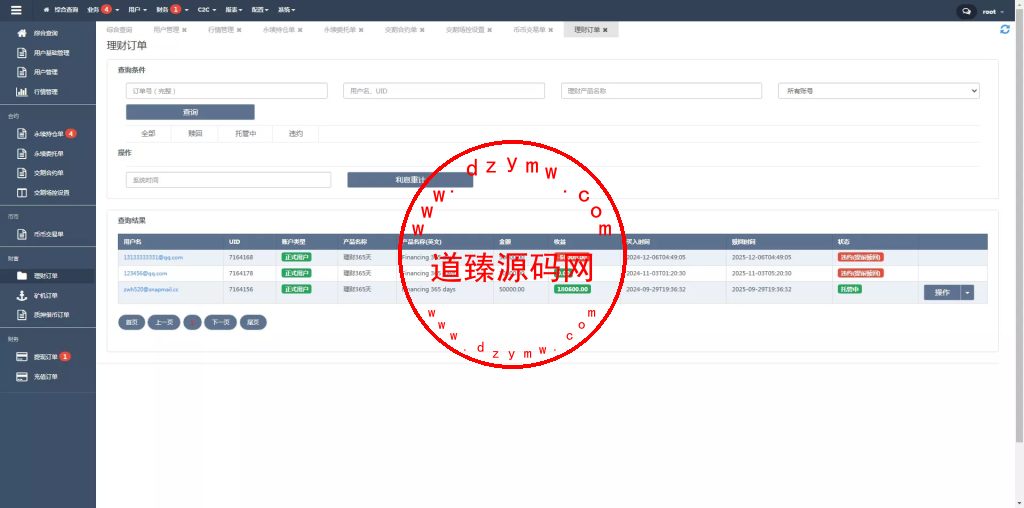Click card icon beside 充值订单
1024x508 pixels.
coord(22,377)
